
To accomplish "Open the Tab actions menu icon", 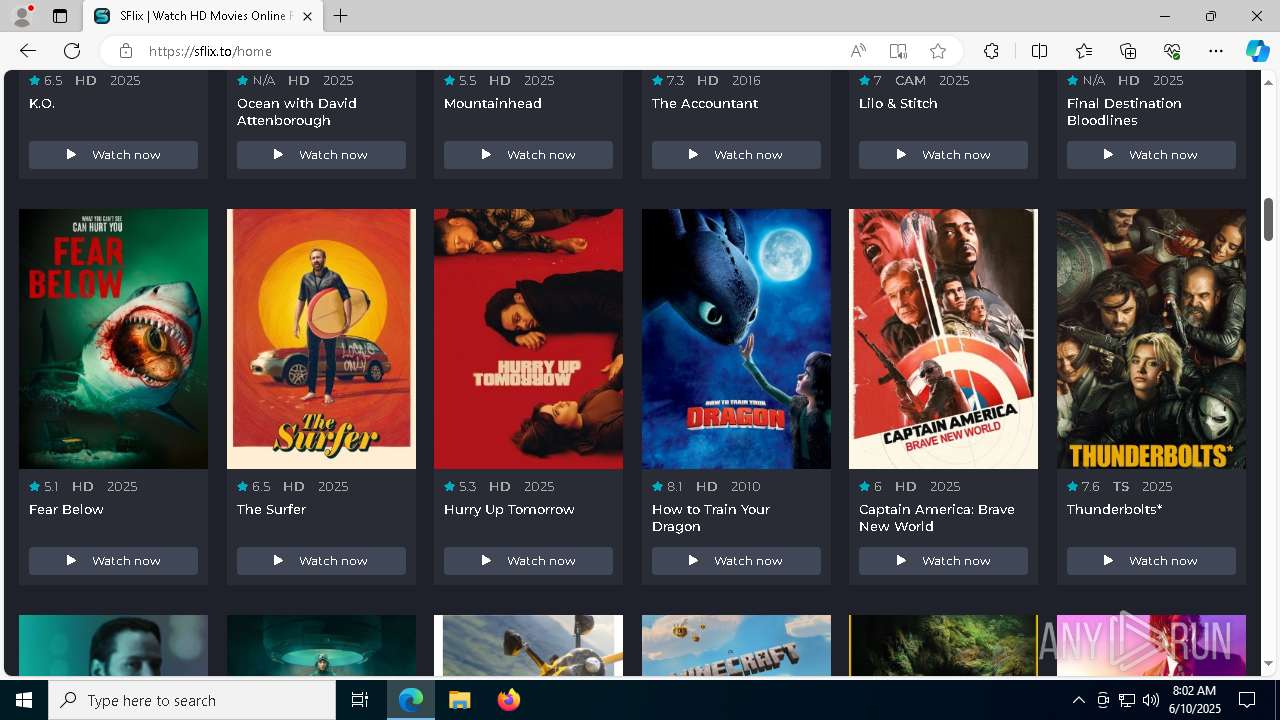I will 60,16.
